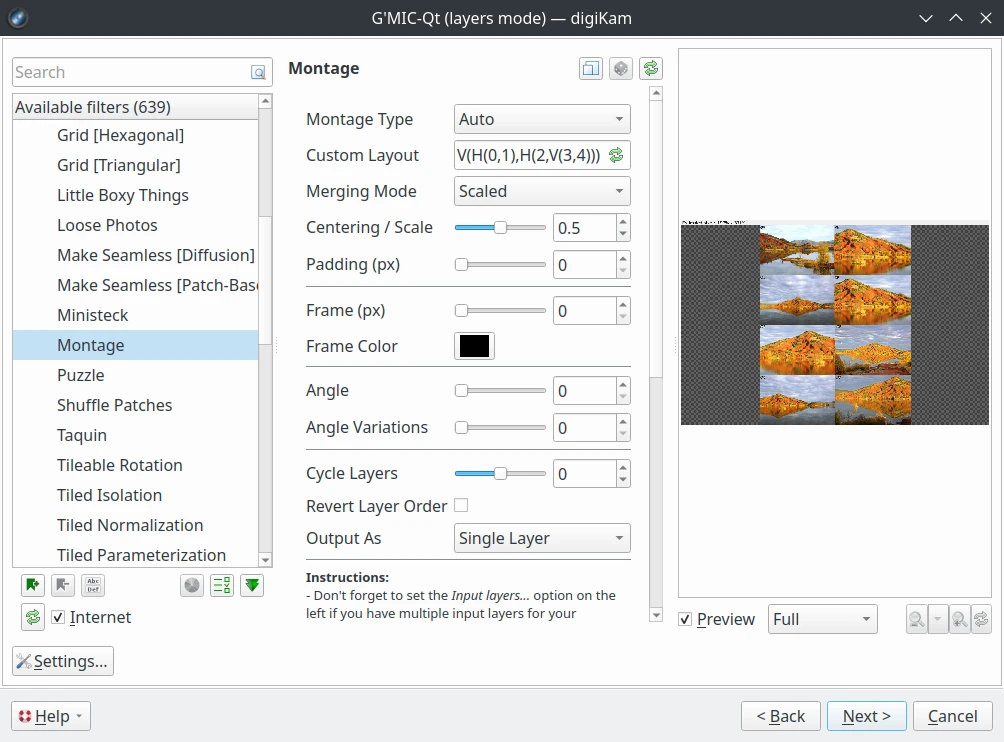This screenshot has width=1004, height=742.
Task: Click the rename fave Abc/Def icon
Action: coord(93,586)
